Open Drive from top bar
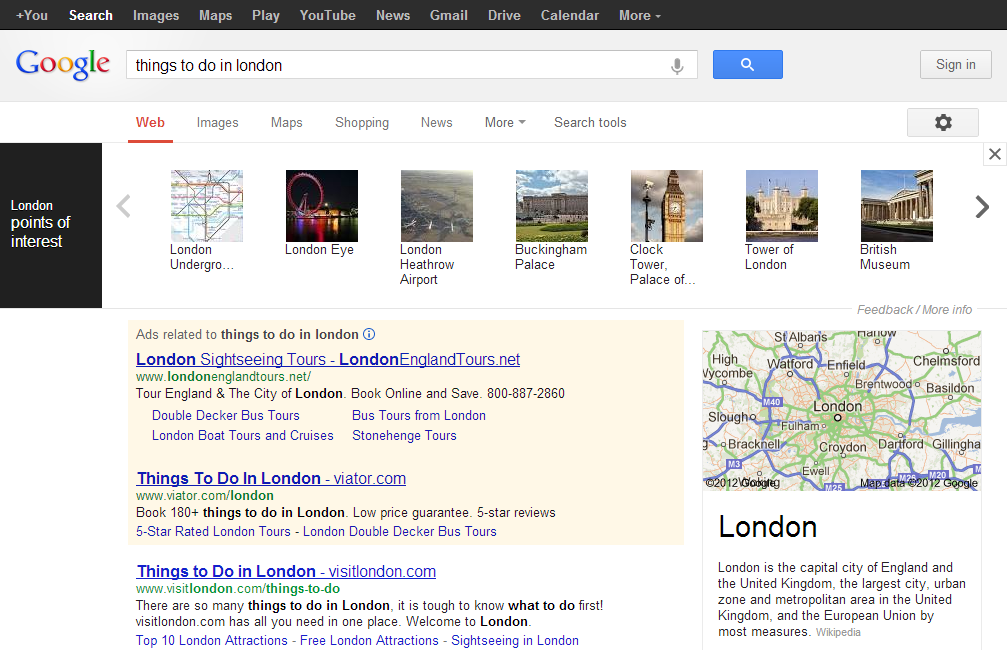 coord(504,15)
